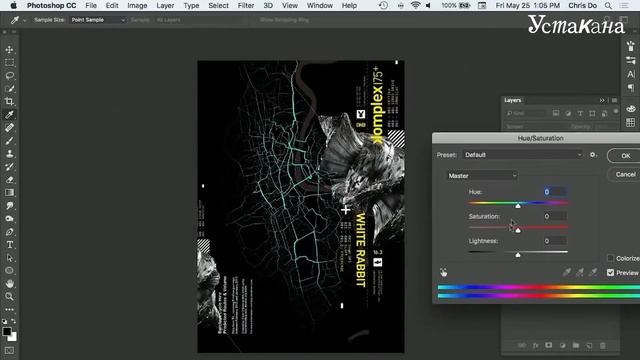Select the Lasso tool
The image size is (640, 360).
click(9, 76)
